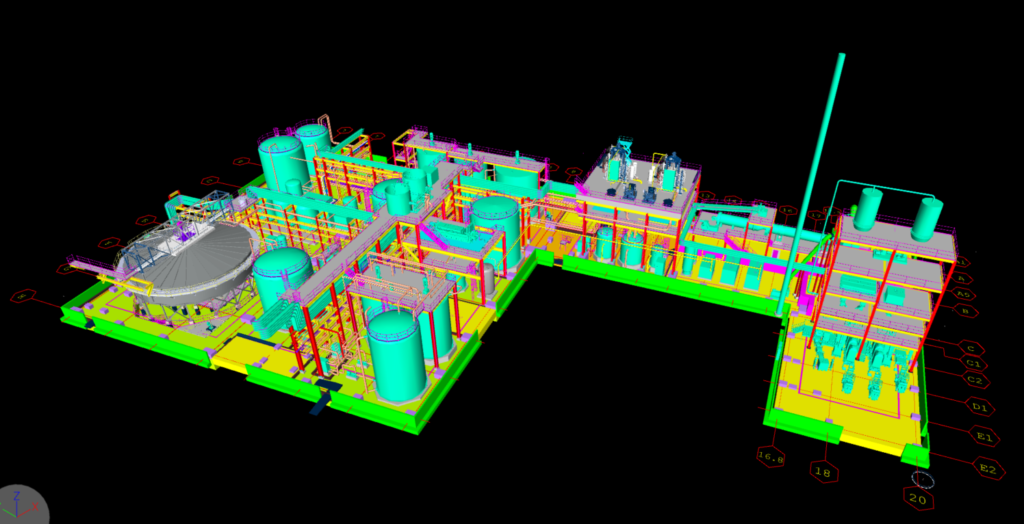This screenshot has height=524, width=1024.
Task: Click the D1 grid hexagon label
Action: (x=980, y=405)
